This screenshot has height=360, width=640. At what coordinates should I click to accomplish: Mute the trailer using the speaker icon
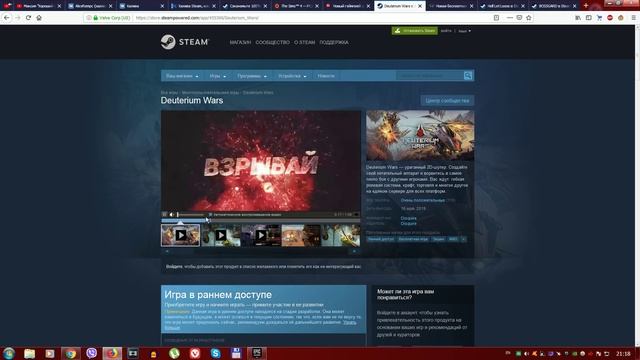[x=171, y=215]
